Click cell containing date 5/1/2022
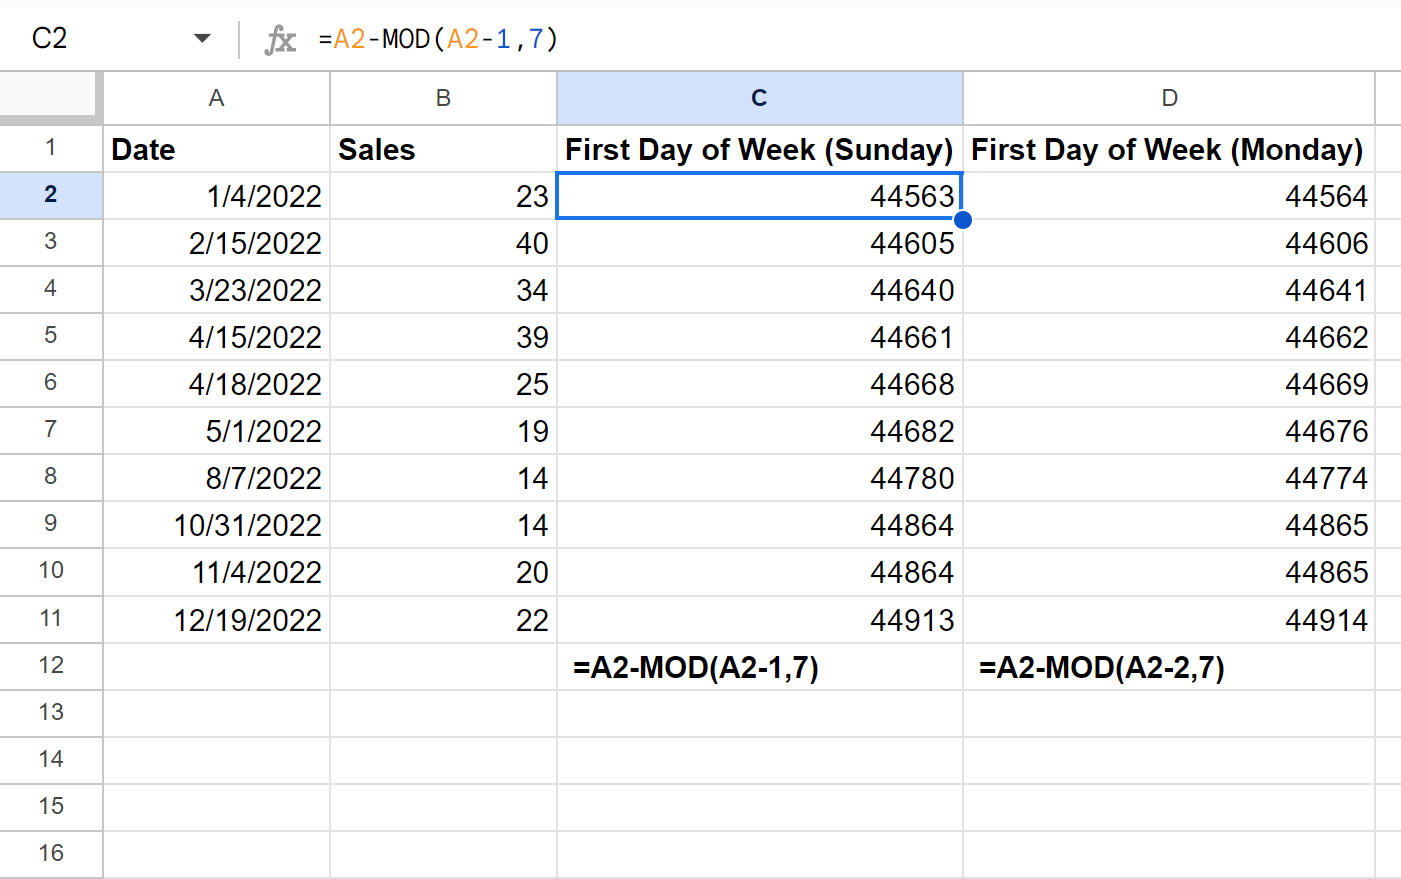Image resolution: width=1401 pixels, height=879 pixels. point(216,431)
